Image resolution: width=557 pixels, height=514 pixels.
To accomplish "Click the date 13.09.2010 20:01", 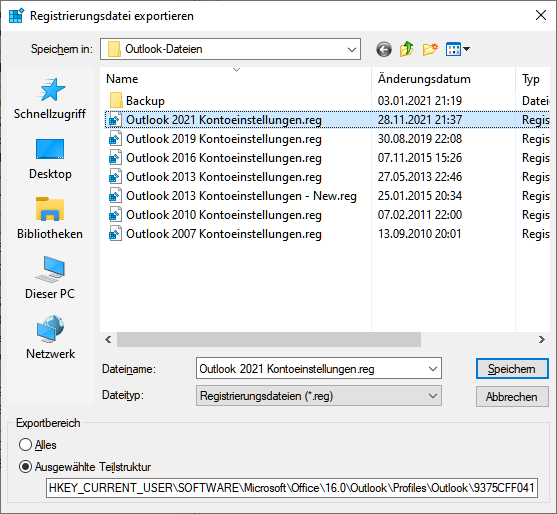I will pyautogui.click(x=420, y=234).
